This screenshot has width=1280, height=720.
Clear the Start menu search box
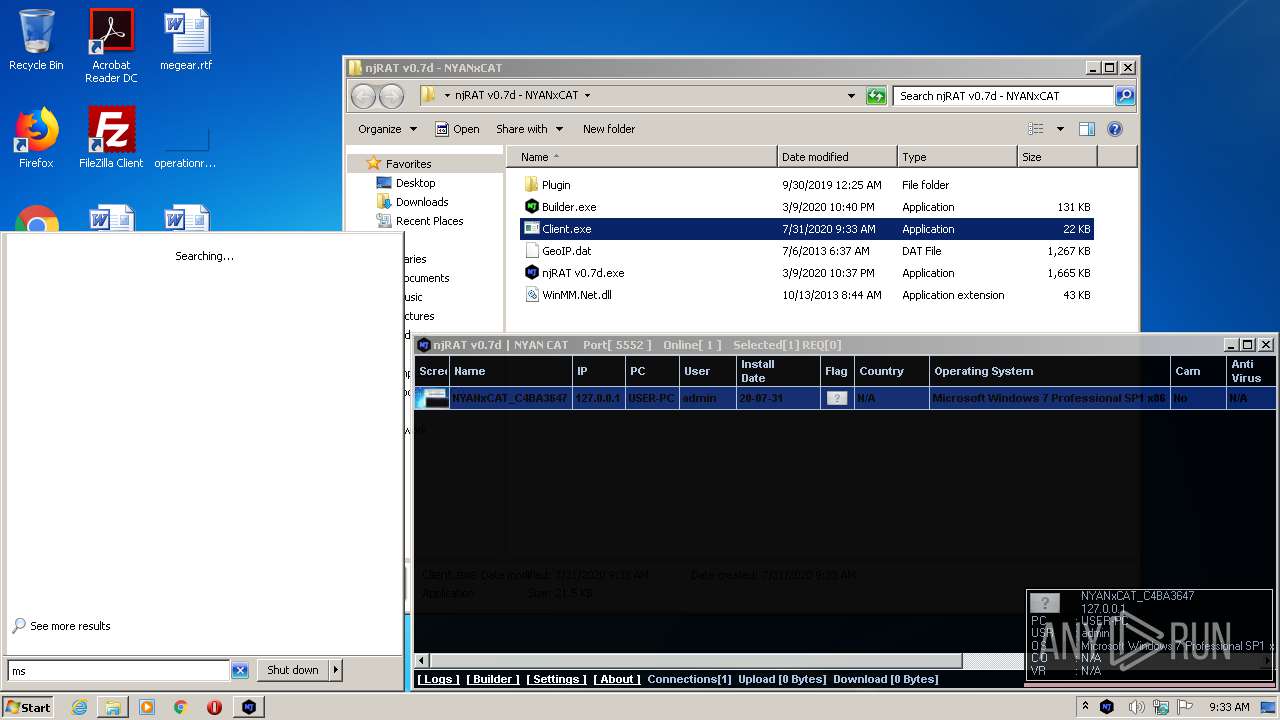240,670
